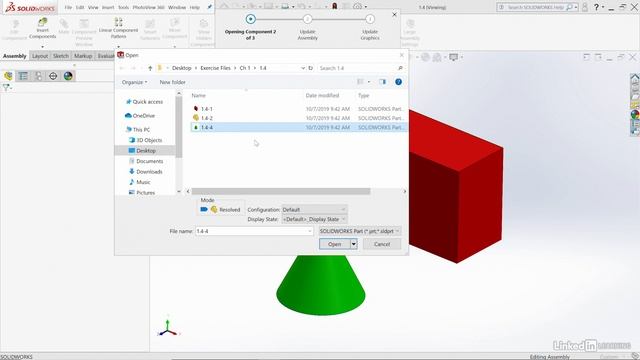
Task: Open the FeatureManager design tree tab icon
Action: pos(8,76)
